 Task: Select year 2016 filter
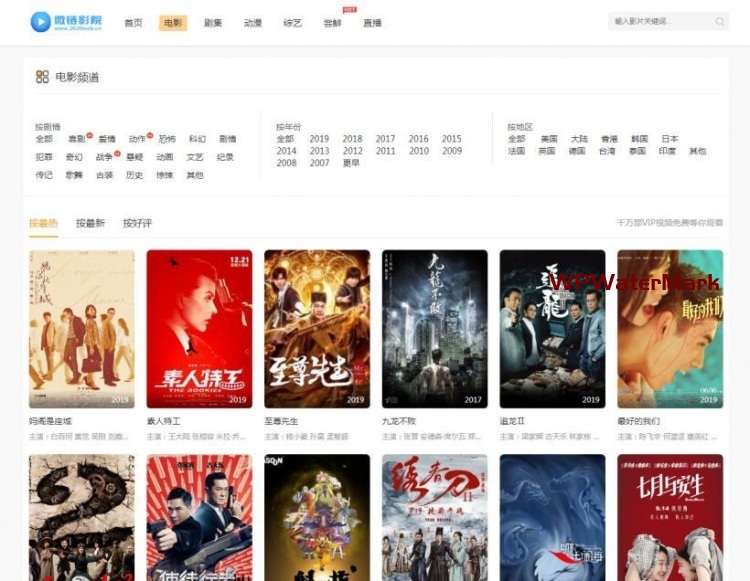[x=419, y=139]
